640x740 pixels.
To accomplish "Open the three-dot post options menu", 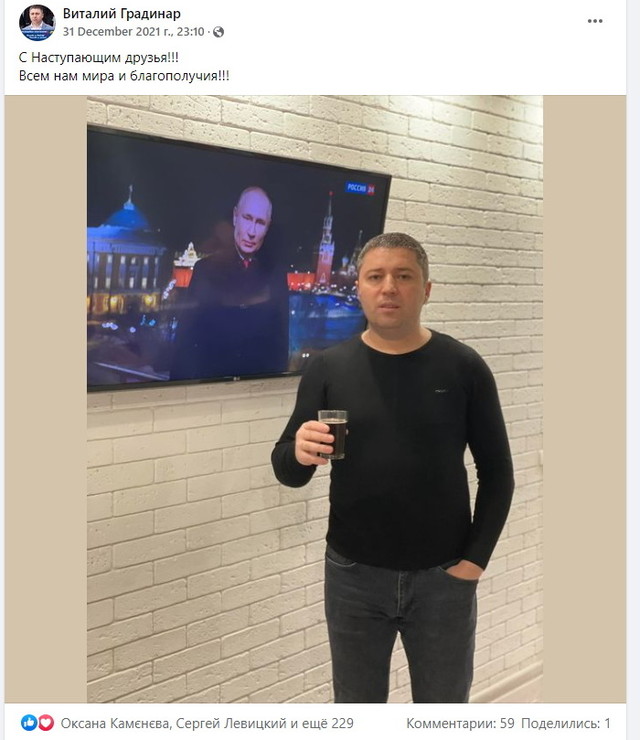I will [595, 21].
